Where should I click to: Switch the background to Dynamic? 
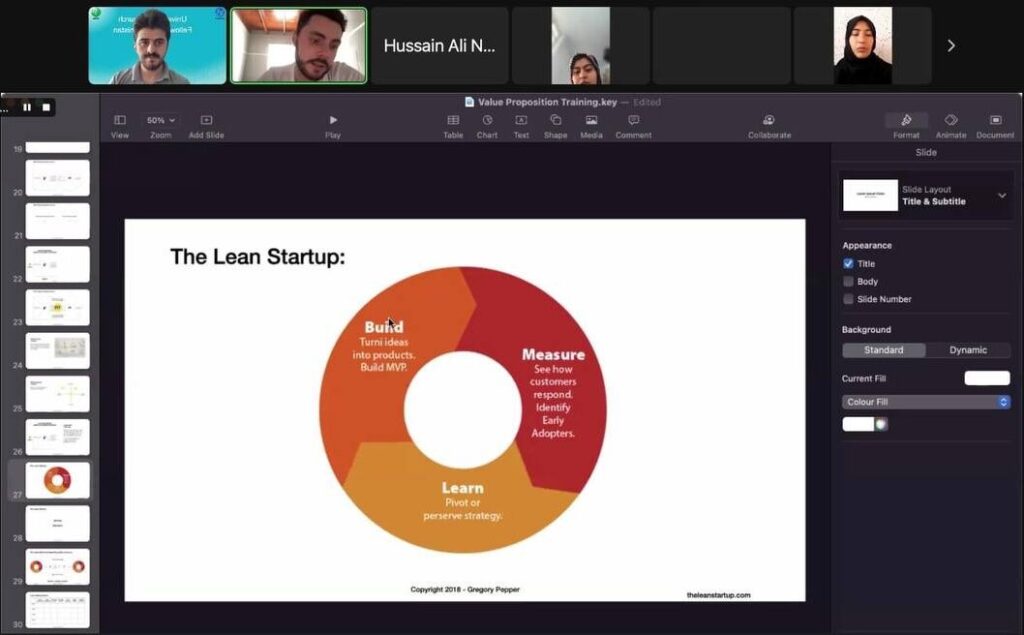click(x=968, y=350)
